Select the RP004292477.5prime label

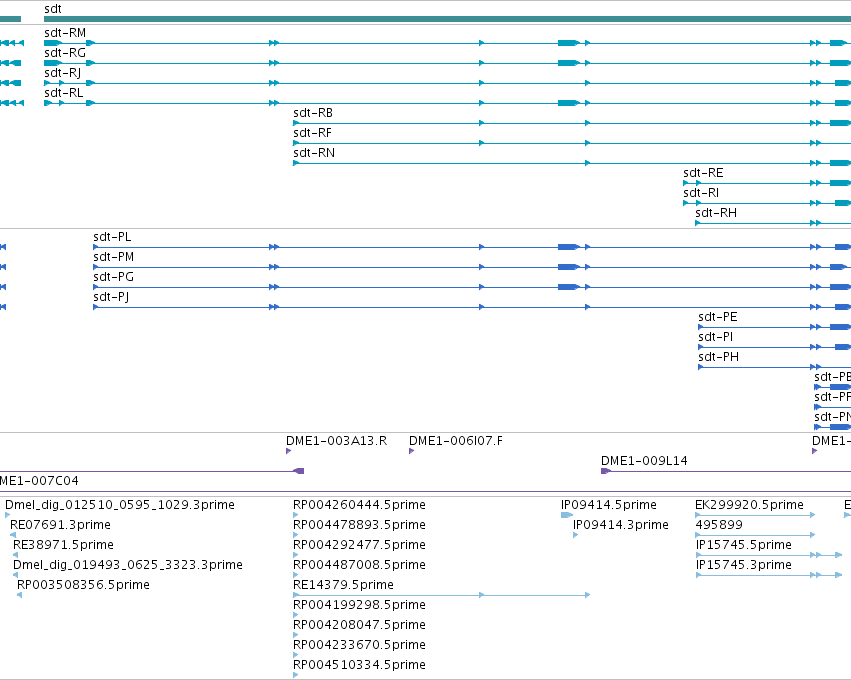(359, 545)
